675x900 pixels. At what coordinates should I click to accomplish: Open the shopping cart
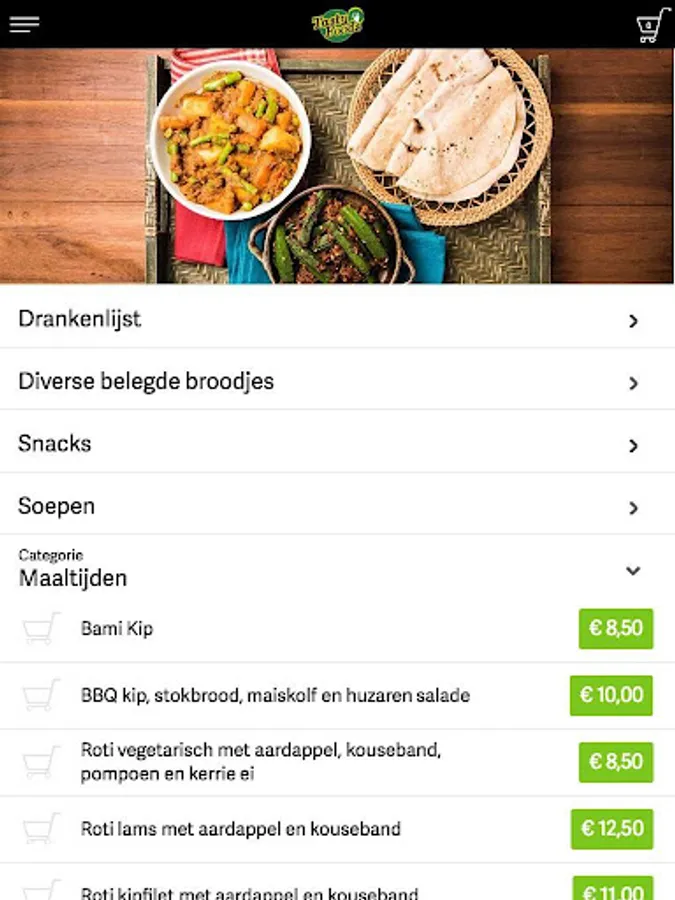coord(652,25)
